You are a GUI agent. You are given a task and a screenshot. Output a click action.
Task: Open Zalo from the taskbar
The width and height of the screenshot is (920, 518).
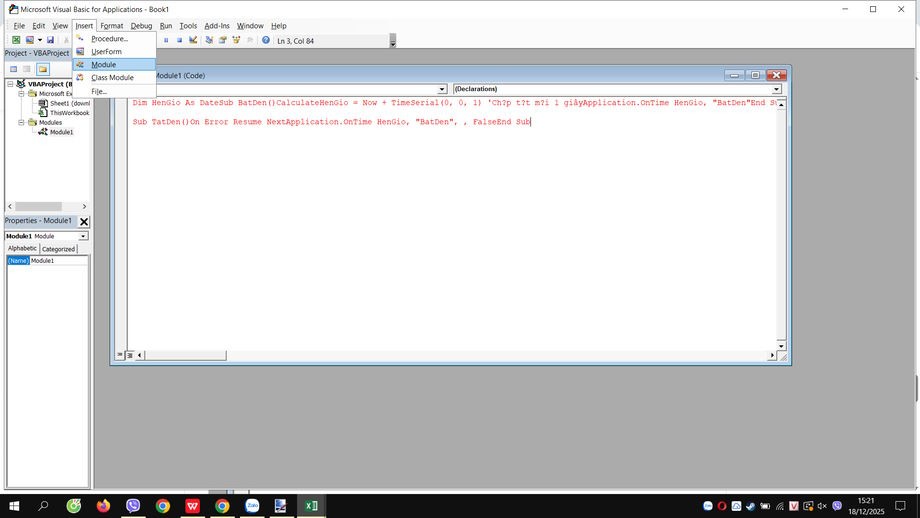coord(252,506)
